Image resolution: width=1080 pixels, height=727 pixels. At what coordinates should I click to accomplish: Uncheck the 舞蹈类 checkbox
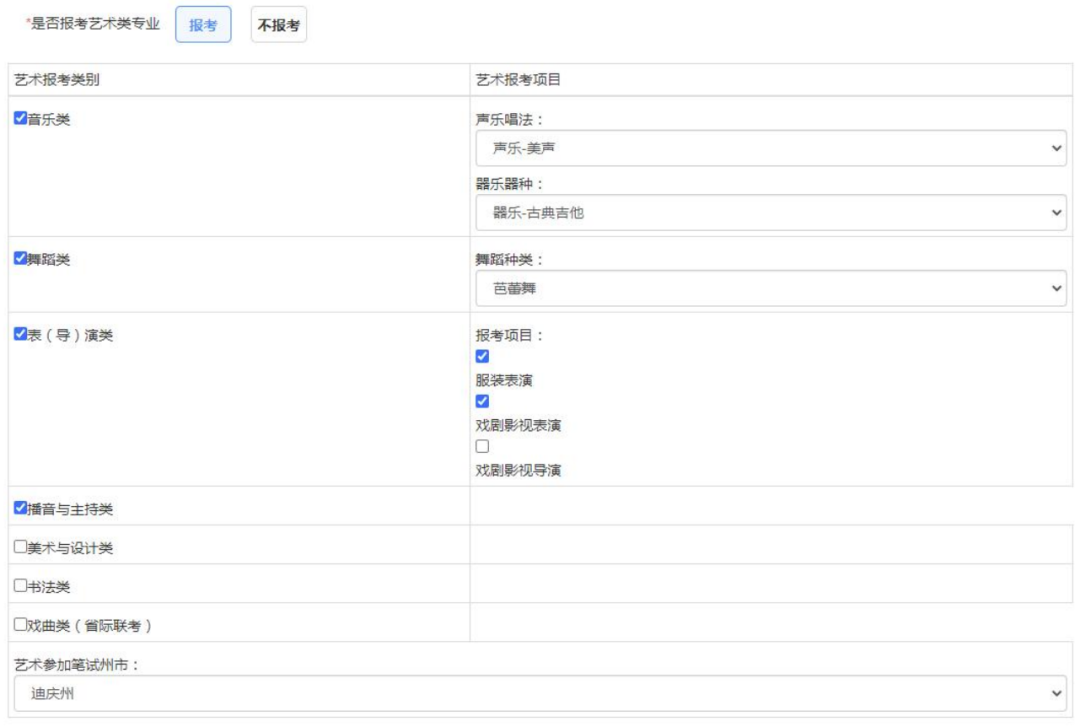point(20,259)
